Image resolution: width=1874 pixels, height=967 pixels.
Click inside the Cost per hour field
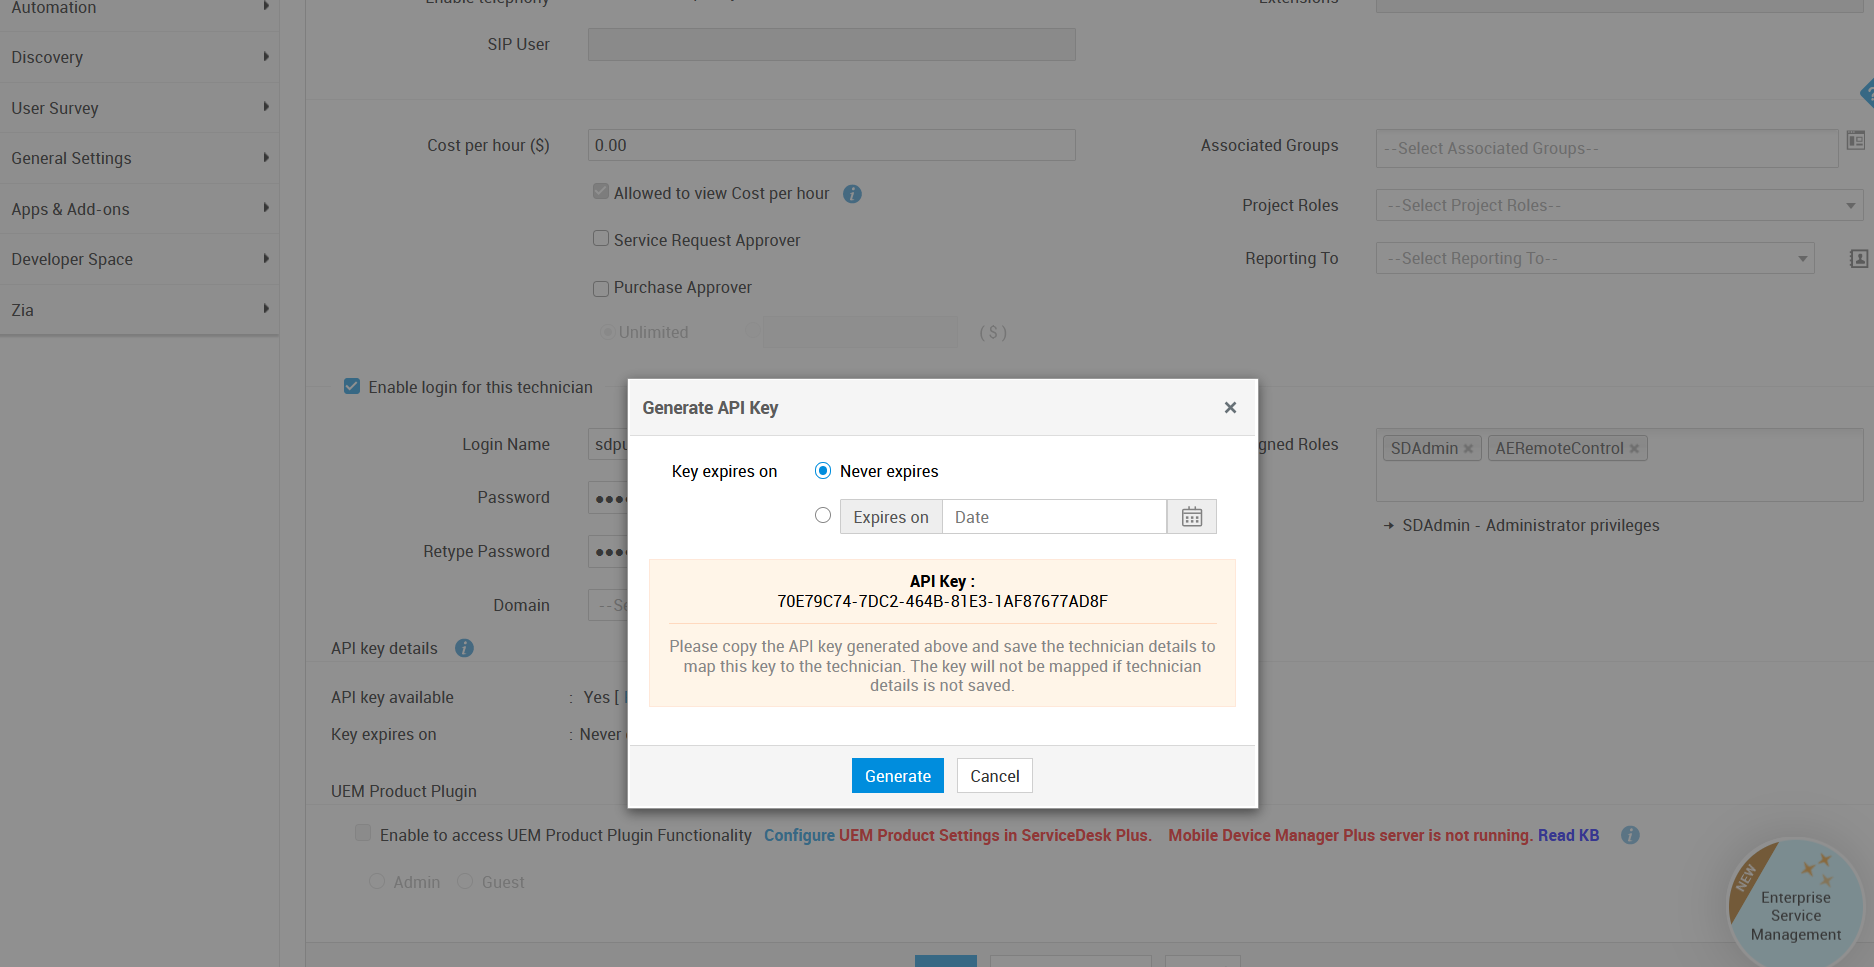pyautogui.click(x=831, y=144)
